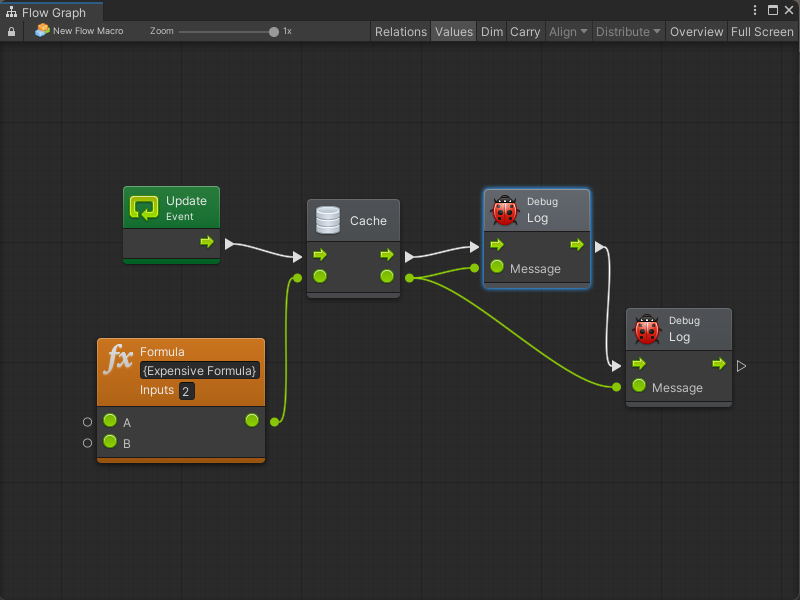Toggle the Relations display option
Screen dimensions: 800x600
(400, 31)
